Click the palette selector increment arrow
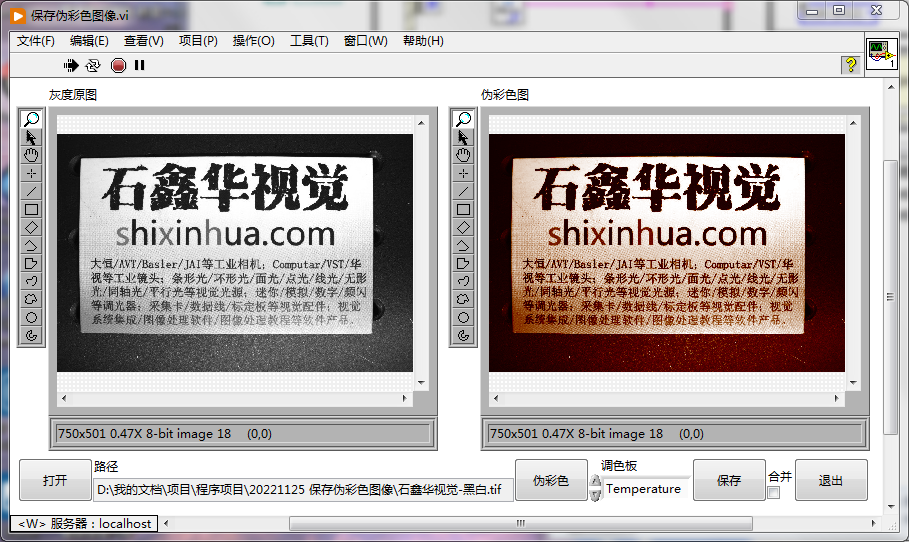 (x=595, y=483)
